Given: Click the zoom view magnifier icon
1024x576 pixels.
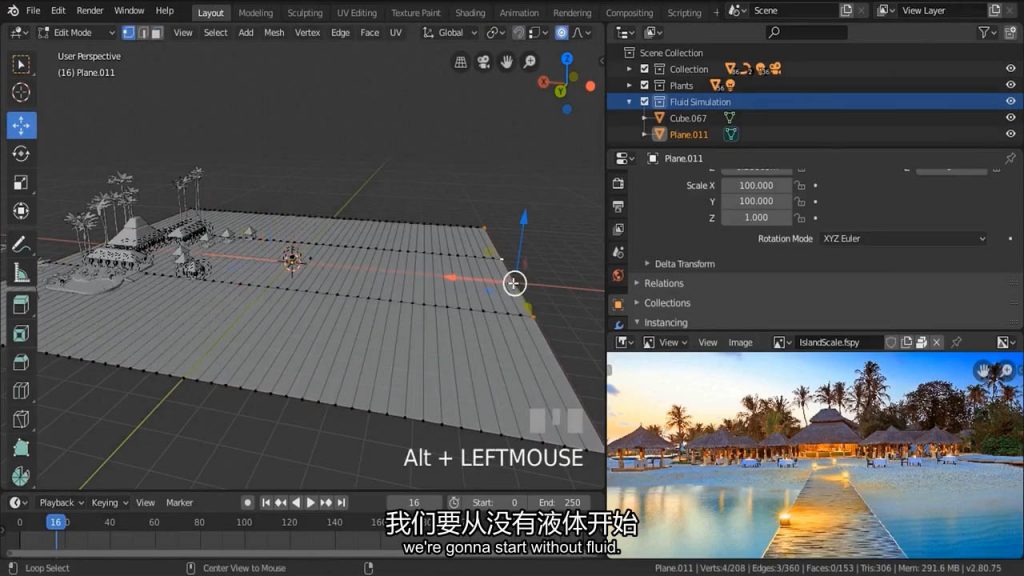Looking at the screenshot, I should 530,62.
